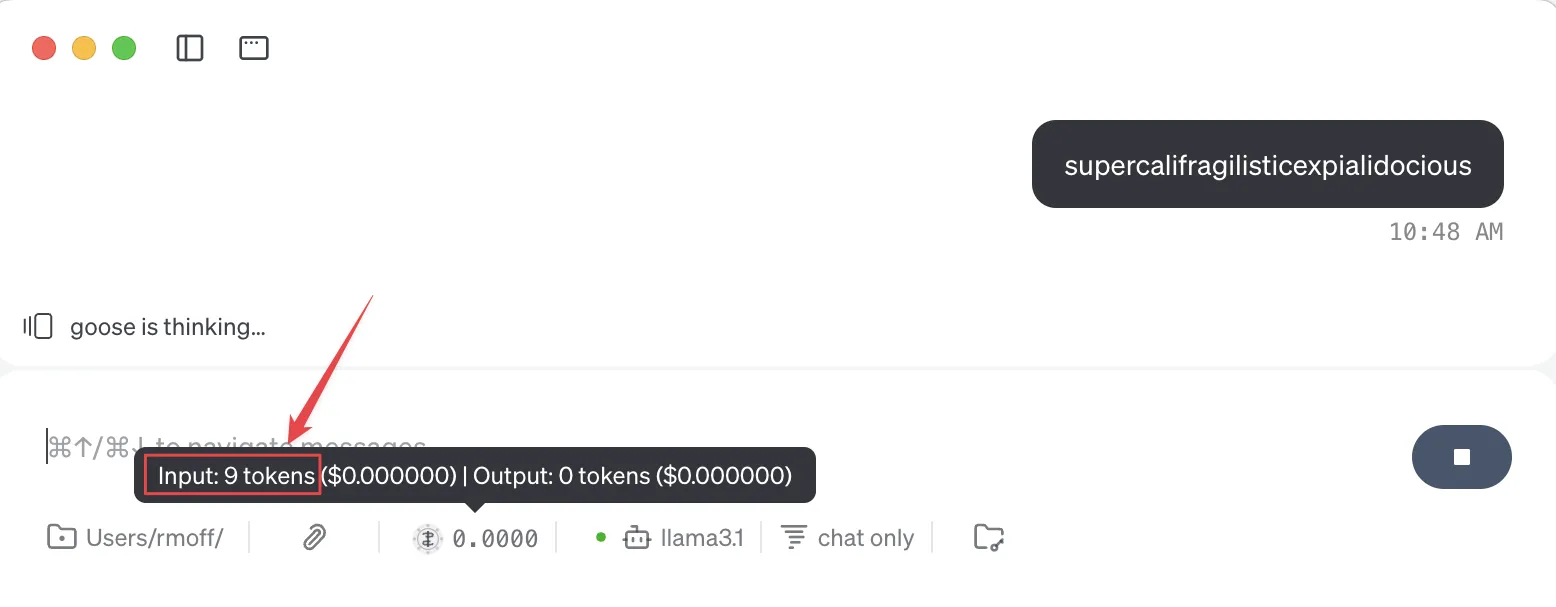
Task: Click the coin cost icon
Action: point(427,538)
